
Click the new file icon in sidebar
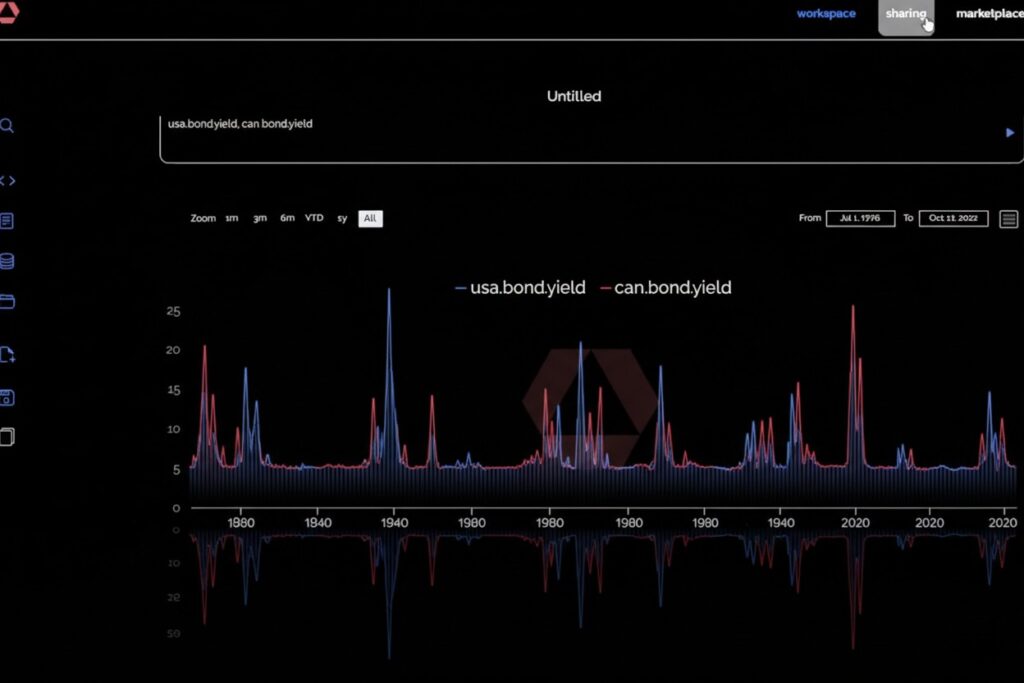tap(7, 354)
